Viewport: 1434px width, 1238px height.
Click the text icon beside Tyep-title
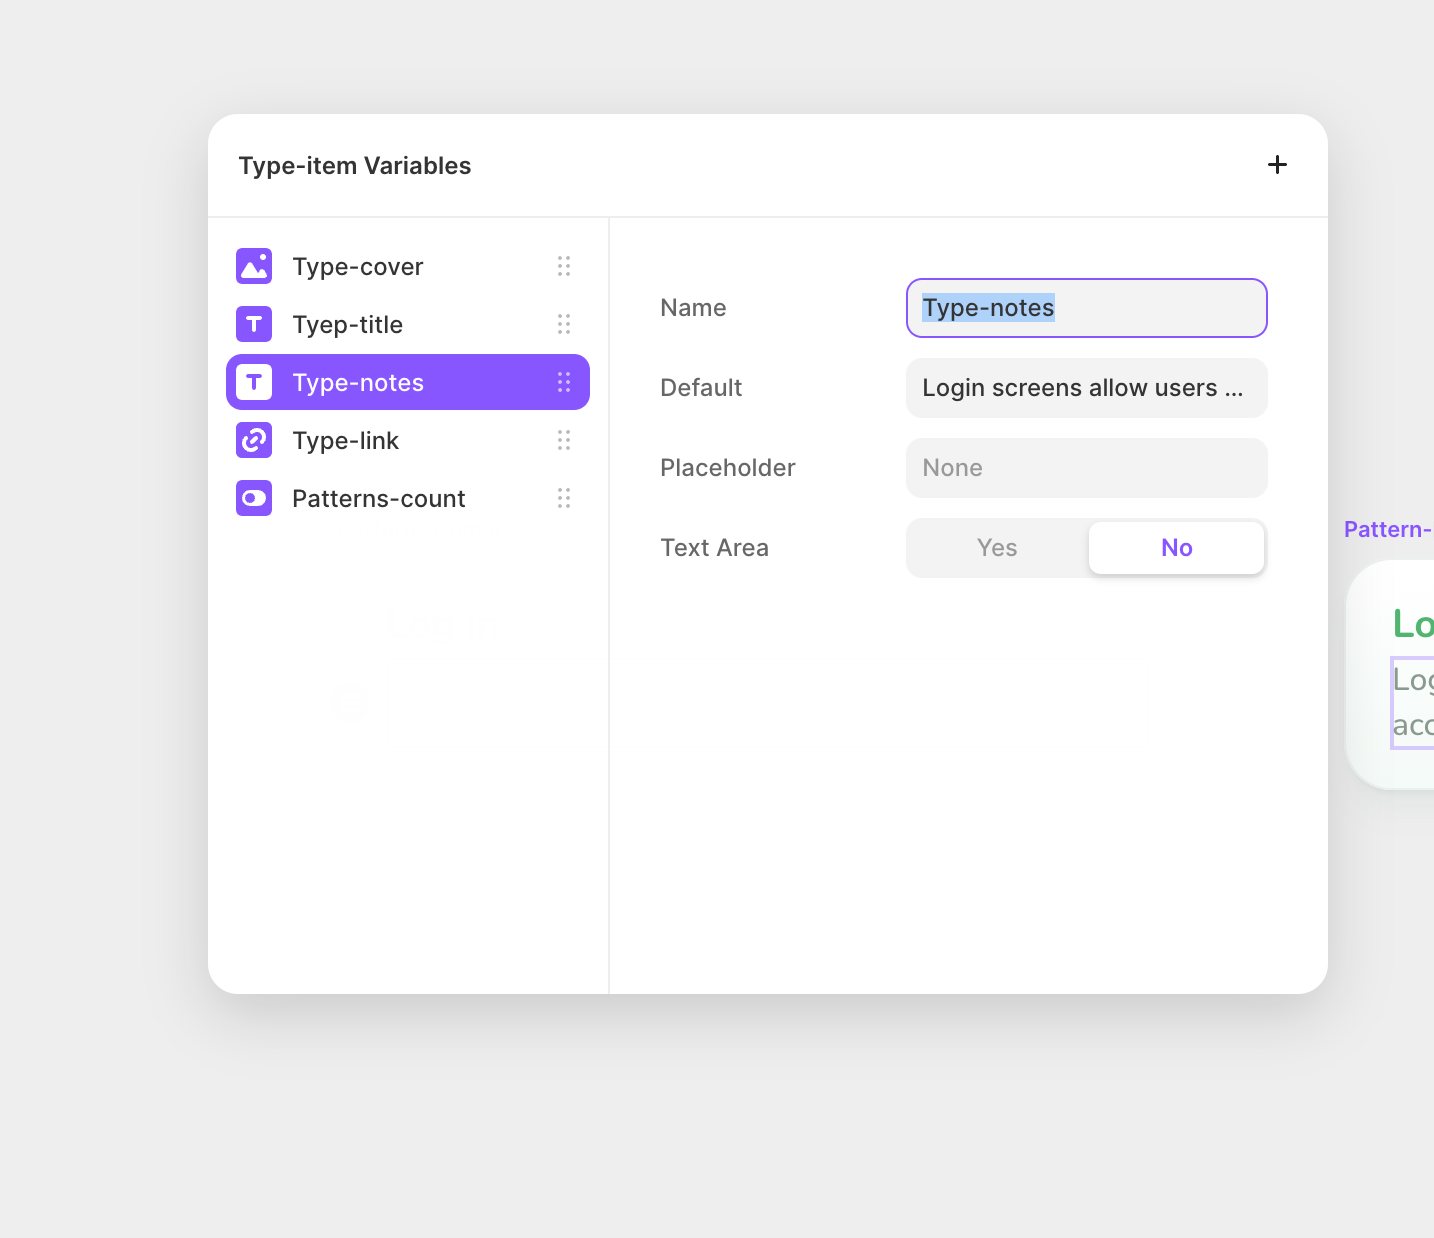pyautogui.click(x=254, y=324)
